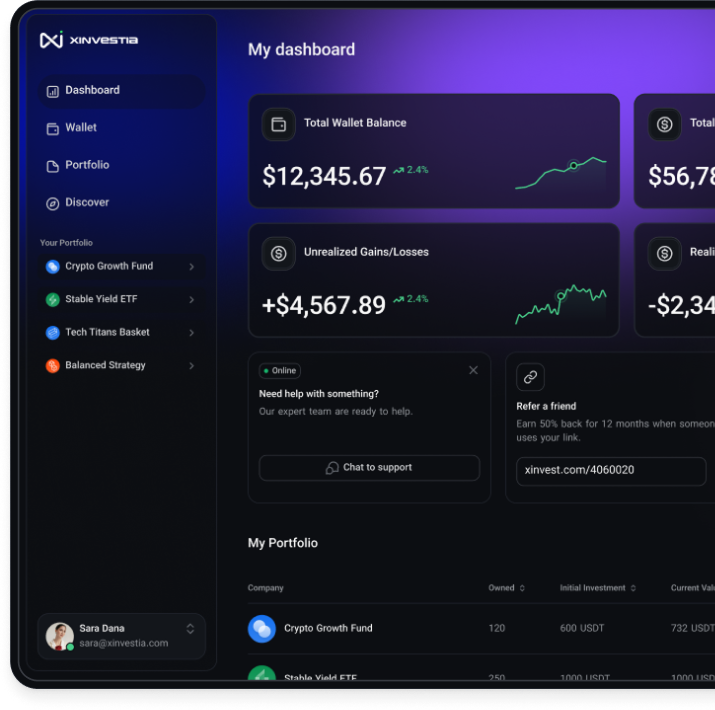
Task: Click the Tech Titans Basket icon in sidebar
Action: tap(53, 333)
